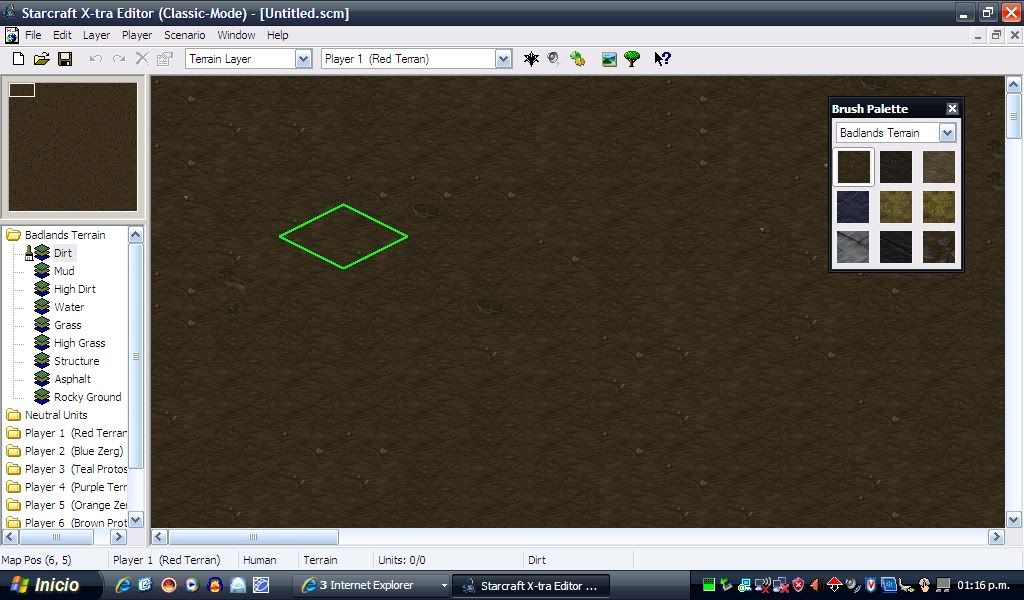Image resolution: width=1024 pixels, height=600 pixels.
Task: Click the black spiky star toolbar icon
Action: tap(531, 59)
